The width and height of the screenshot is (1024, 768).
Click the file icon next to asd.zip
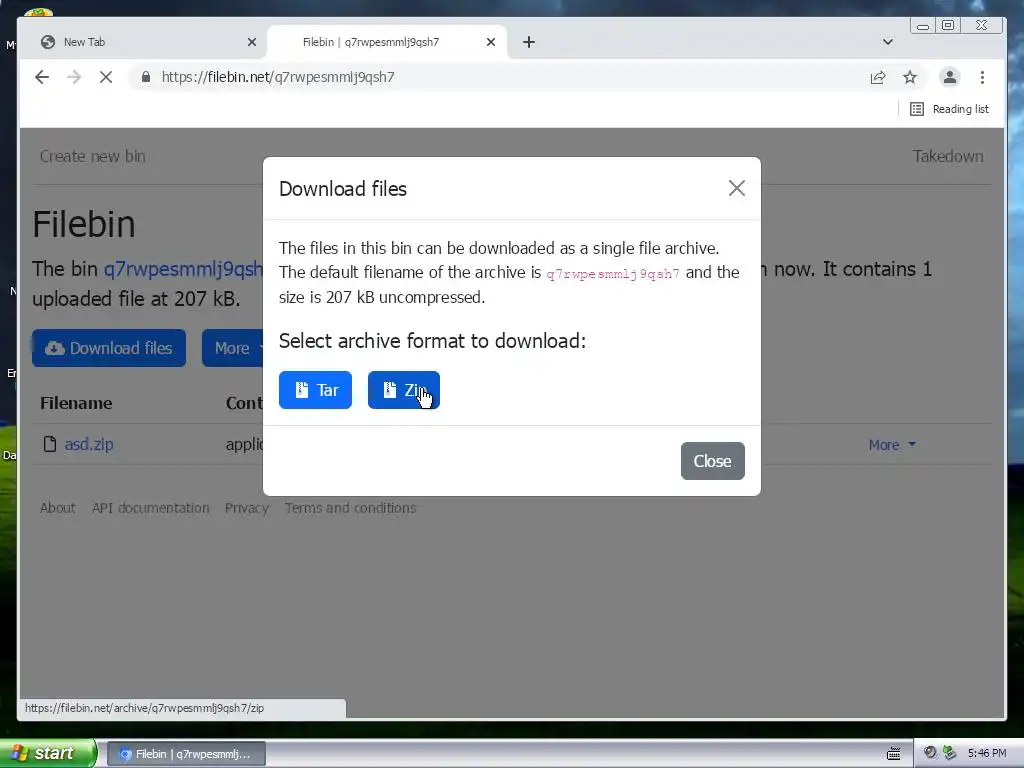click(50, 444)
